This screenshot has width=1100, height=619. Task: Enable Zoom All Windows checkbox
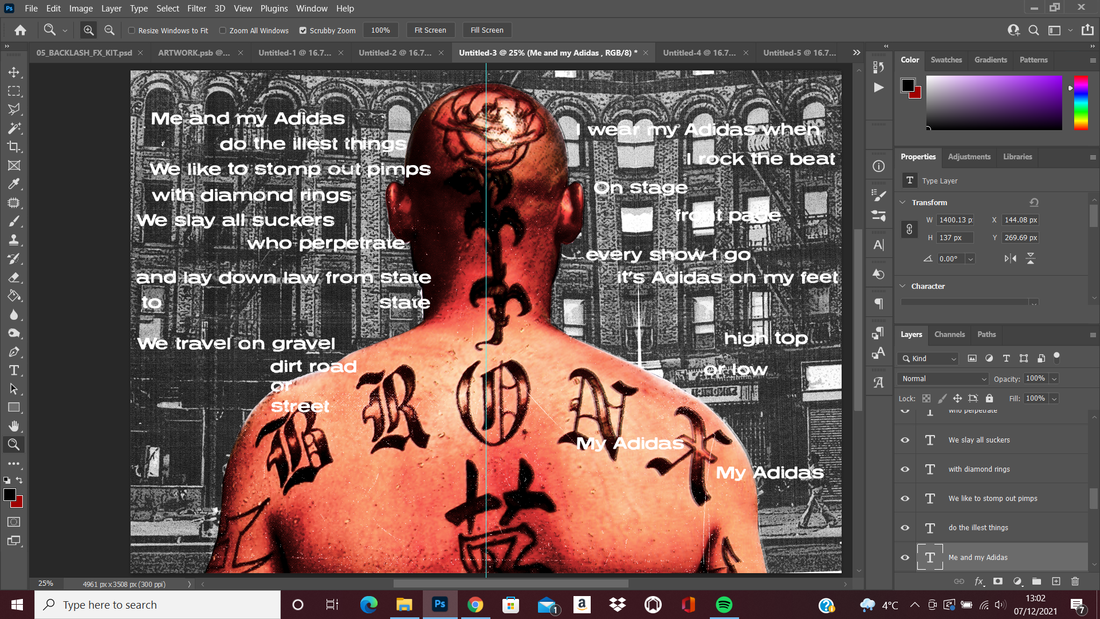[222, 30]
